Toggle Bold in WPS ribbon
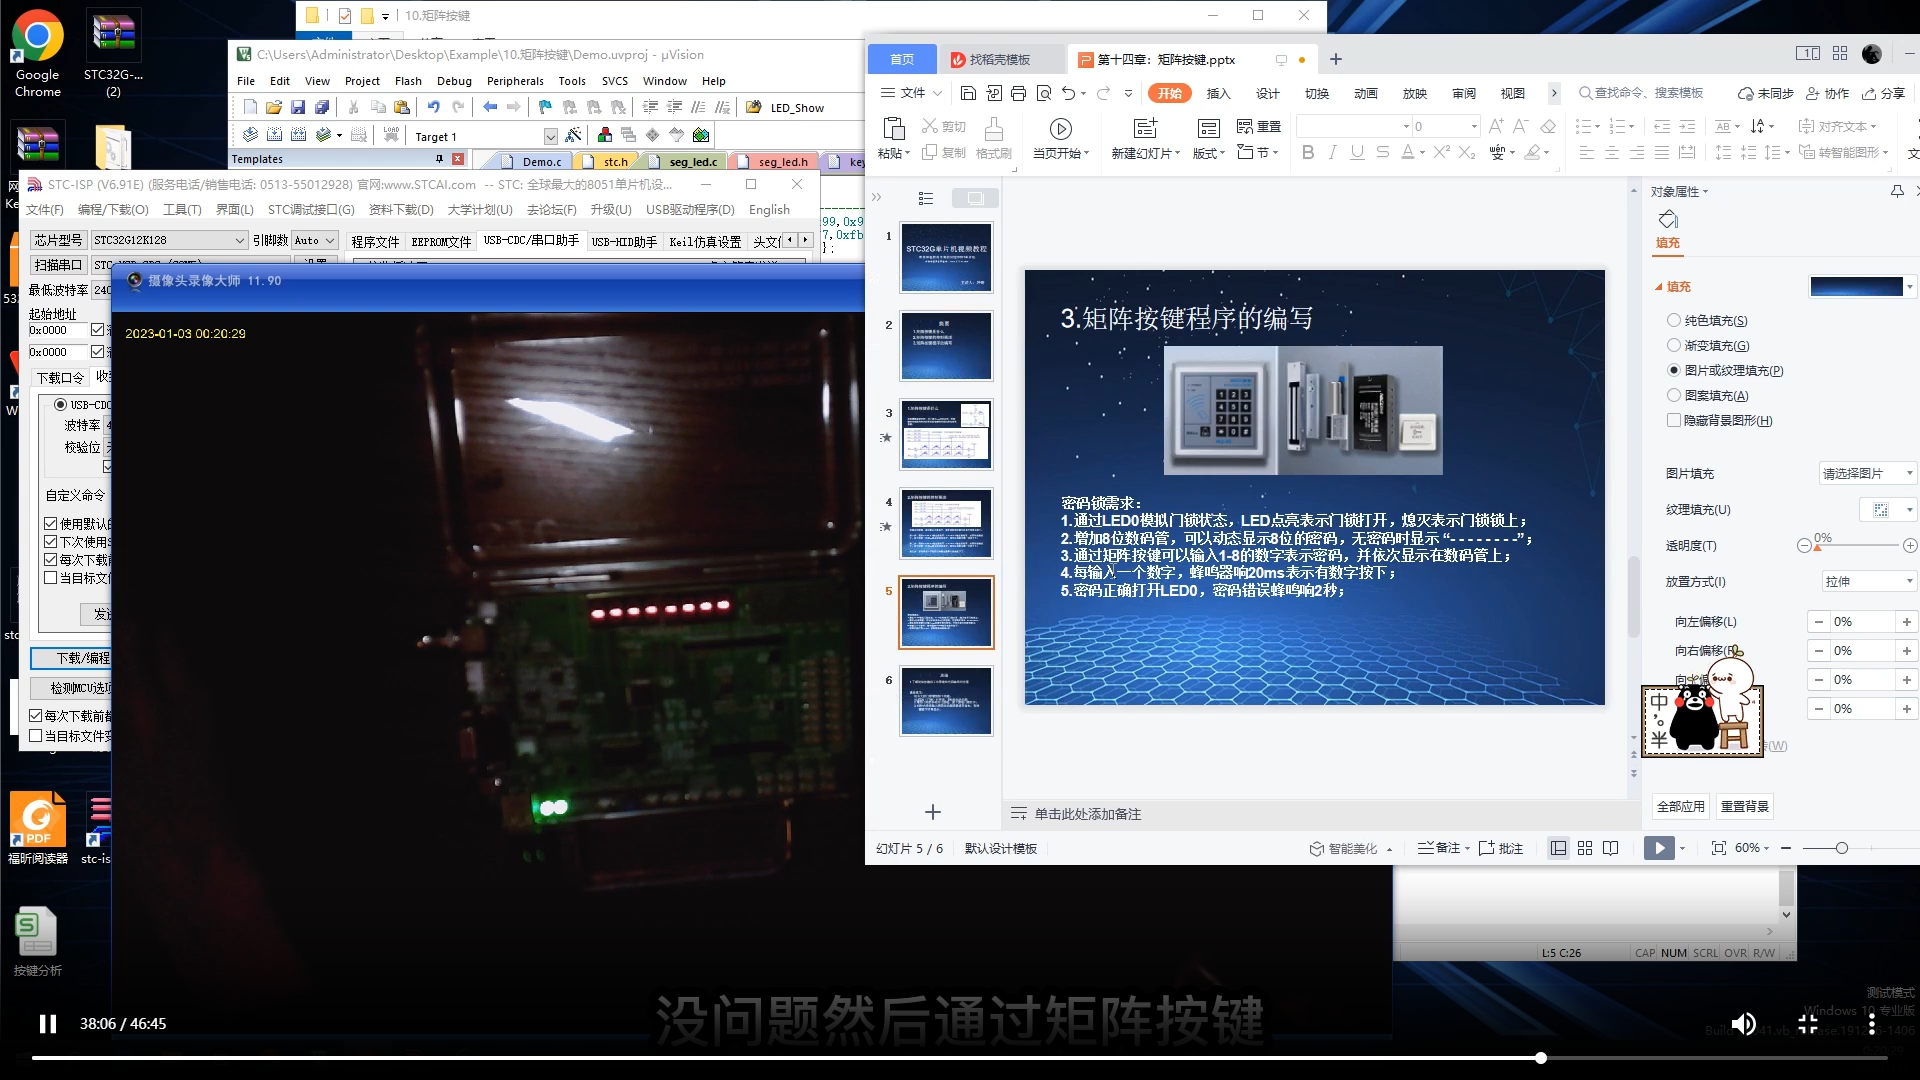Viewport: 1920px width, 1080px height. tap(1308, 152)
